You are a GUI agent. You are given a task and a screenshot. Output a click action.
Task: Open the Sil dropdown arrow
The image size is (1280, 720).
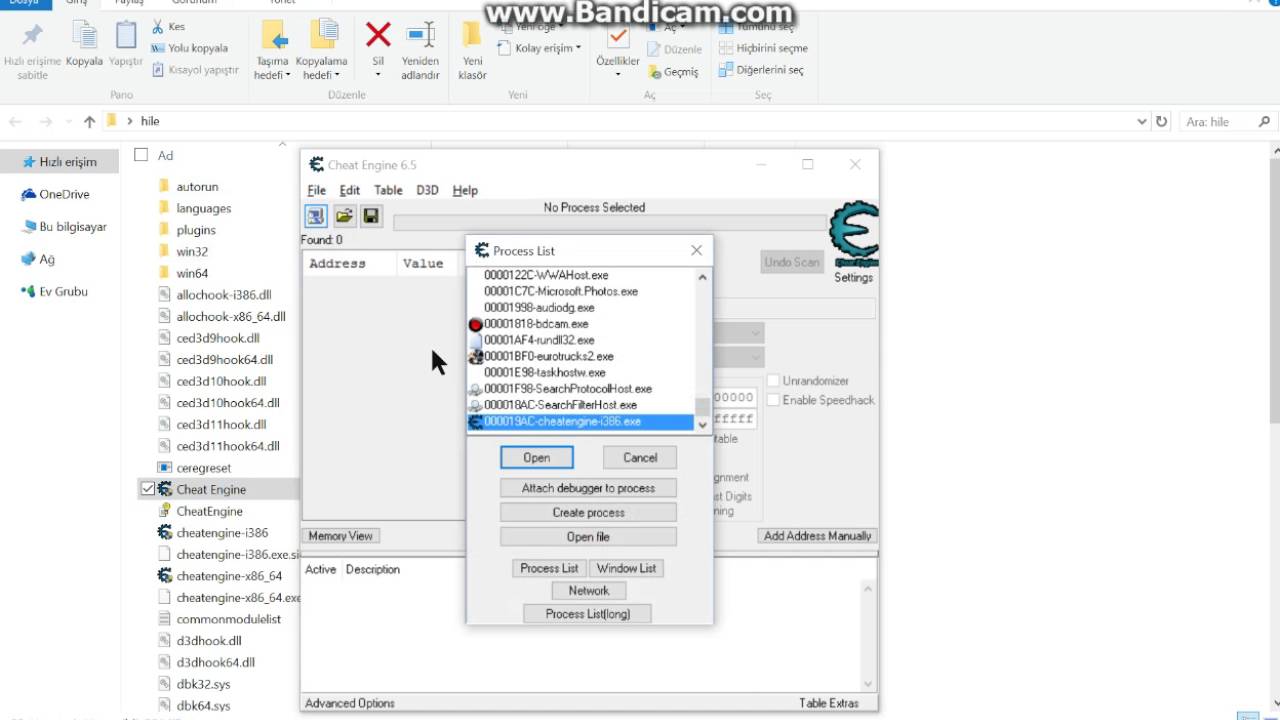(x=378, y=75)
